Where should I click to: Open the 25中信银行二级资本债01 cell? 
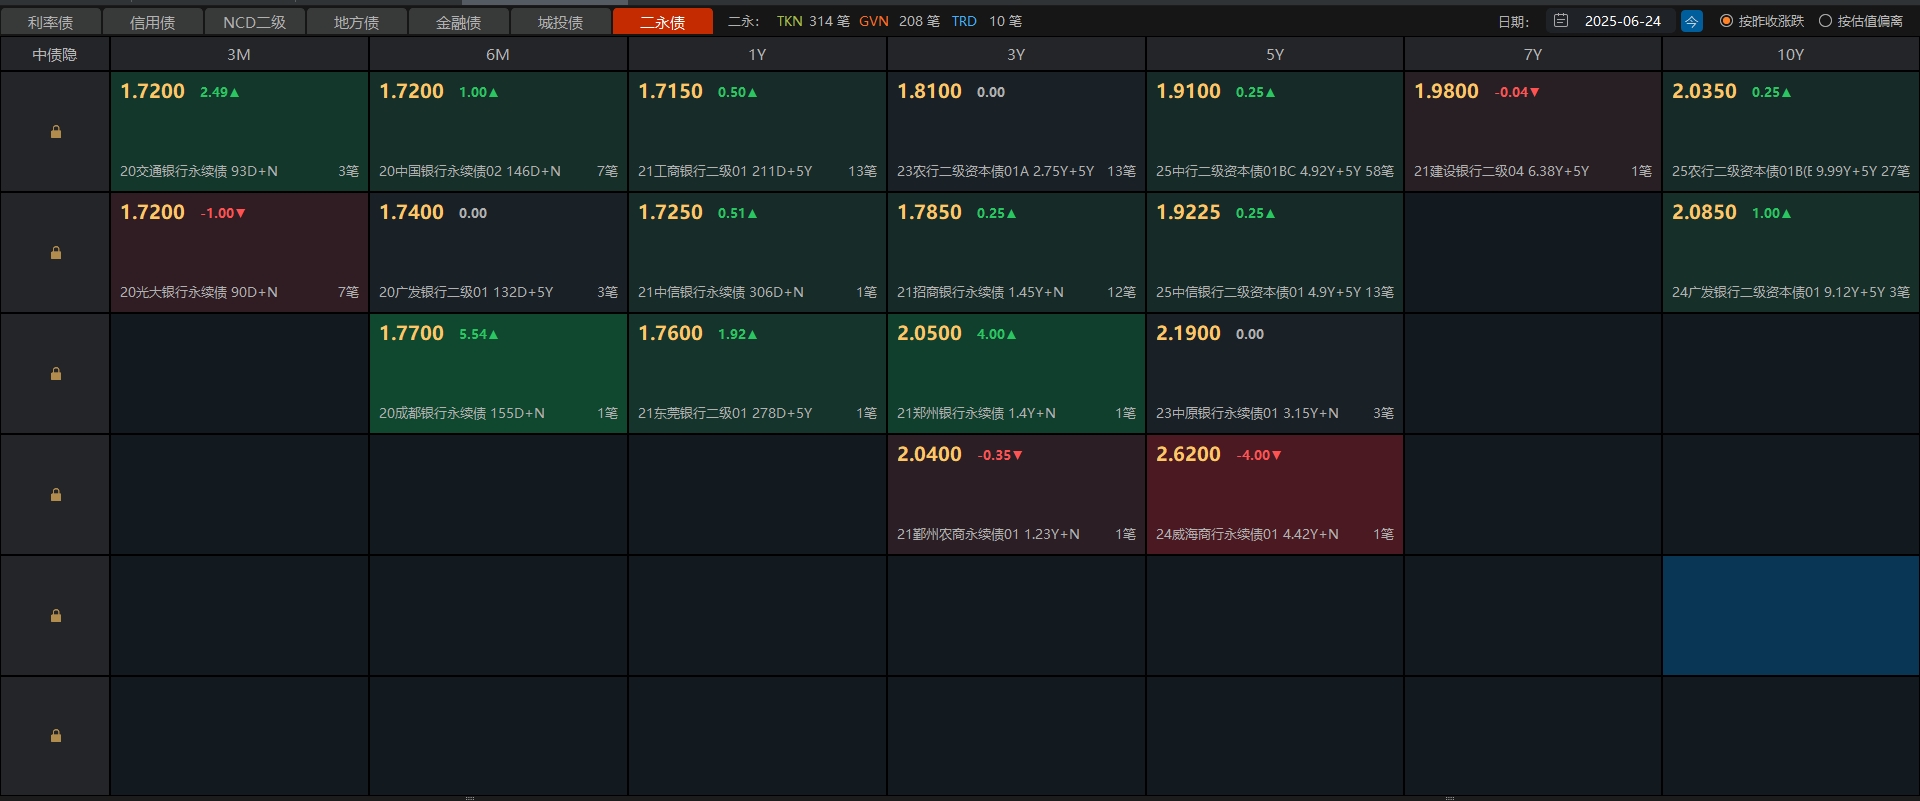click(x=1275, y=252)
